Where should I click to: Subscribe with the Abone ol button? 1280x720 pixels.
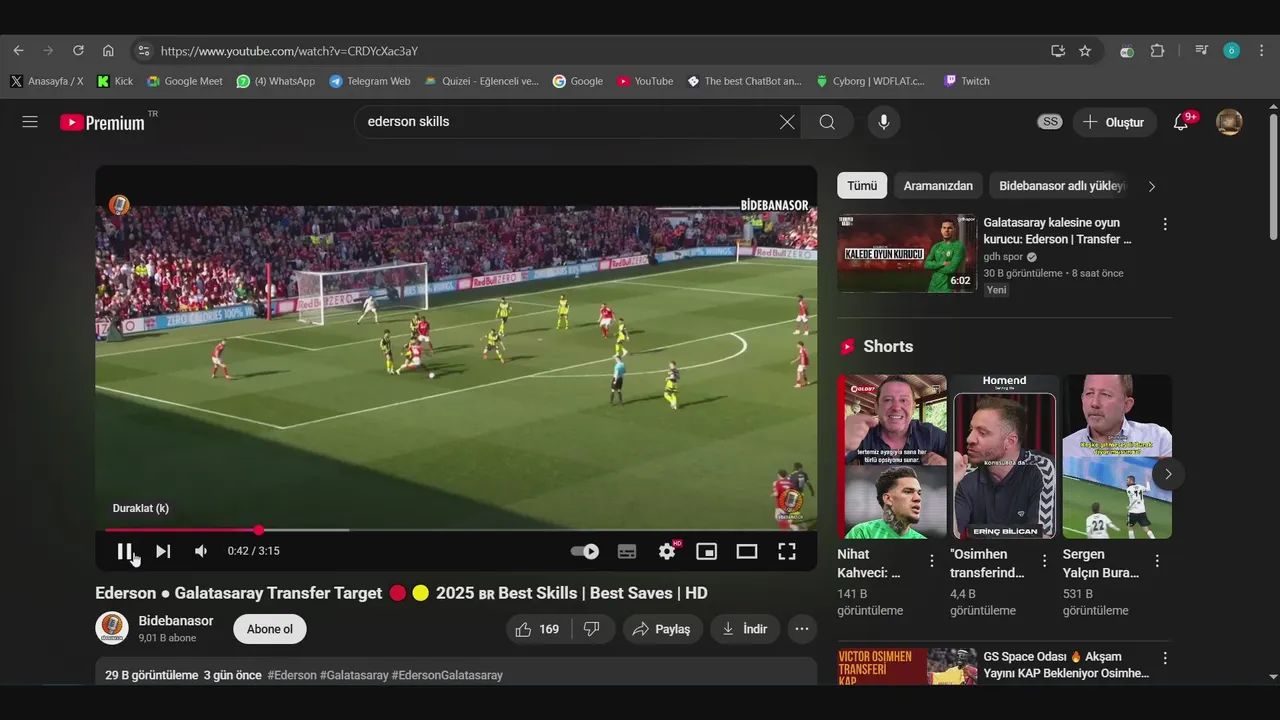(x=270, y=629)
